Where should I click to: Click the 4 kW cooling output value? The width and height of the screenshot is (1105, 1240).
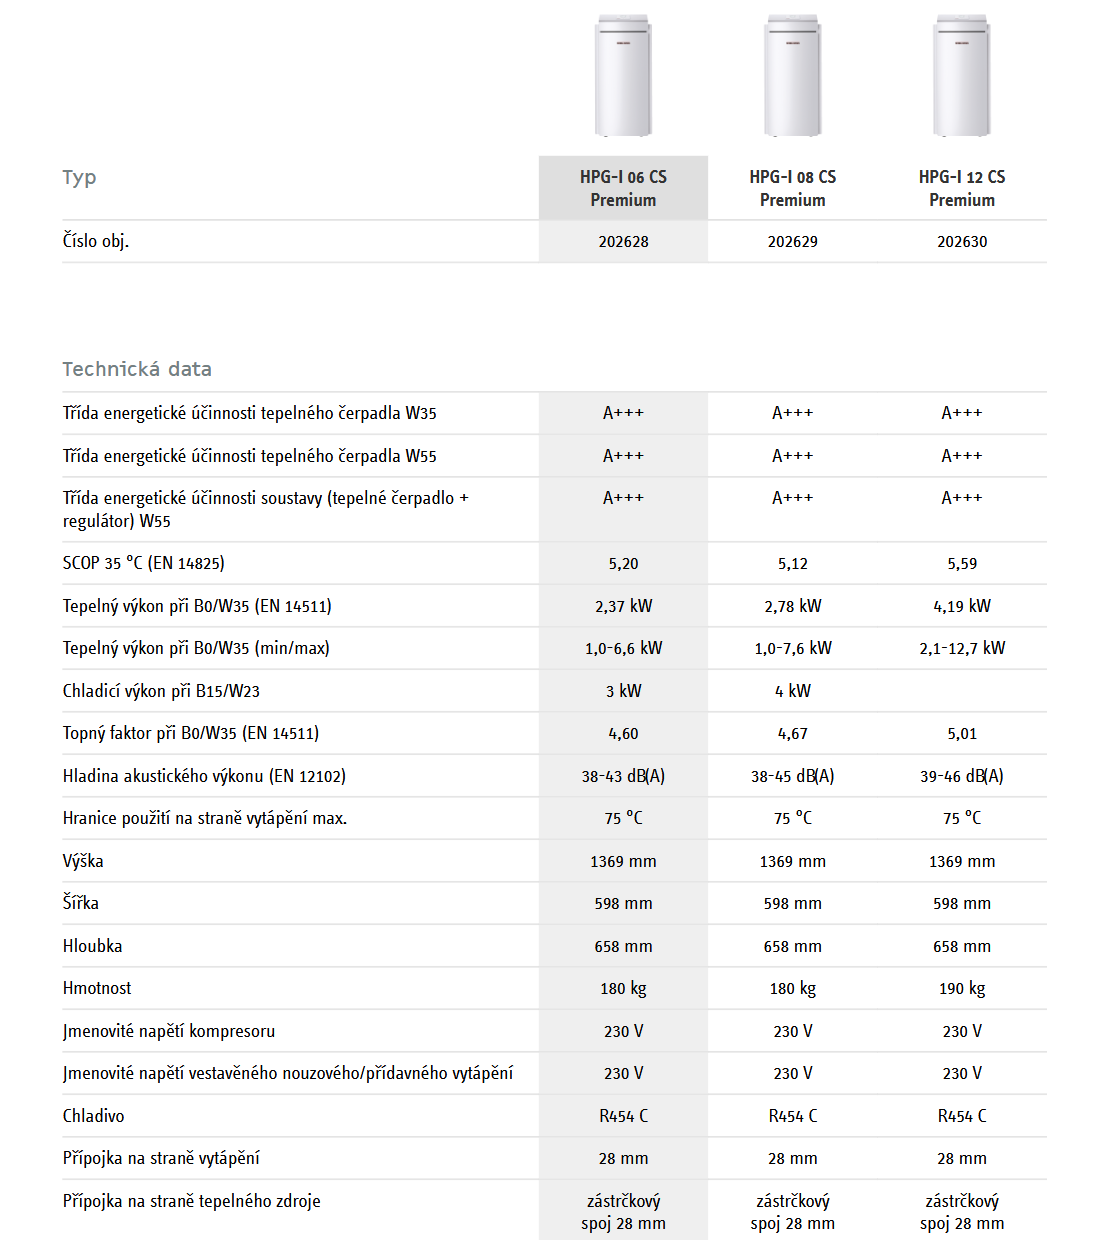[792, 691]
